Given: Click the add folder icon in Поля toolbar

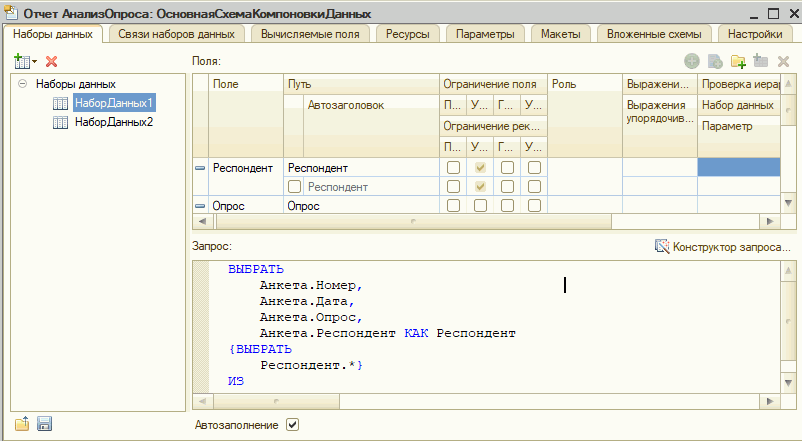Looking at the screenshot, I should 738,61.
